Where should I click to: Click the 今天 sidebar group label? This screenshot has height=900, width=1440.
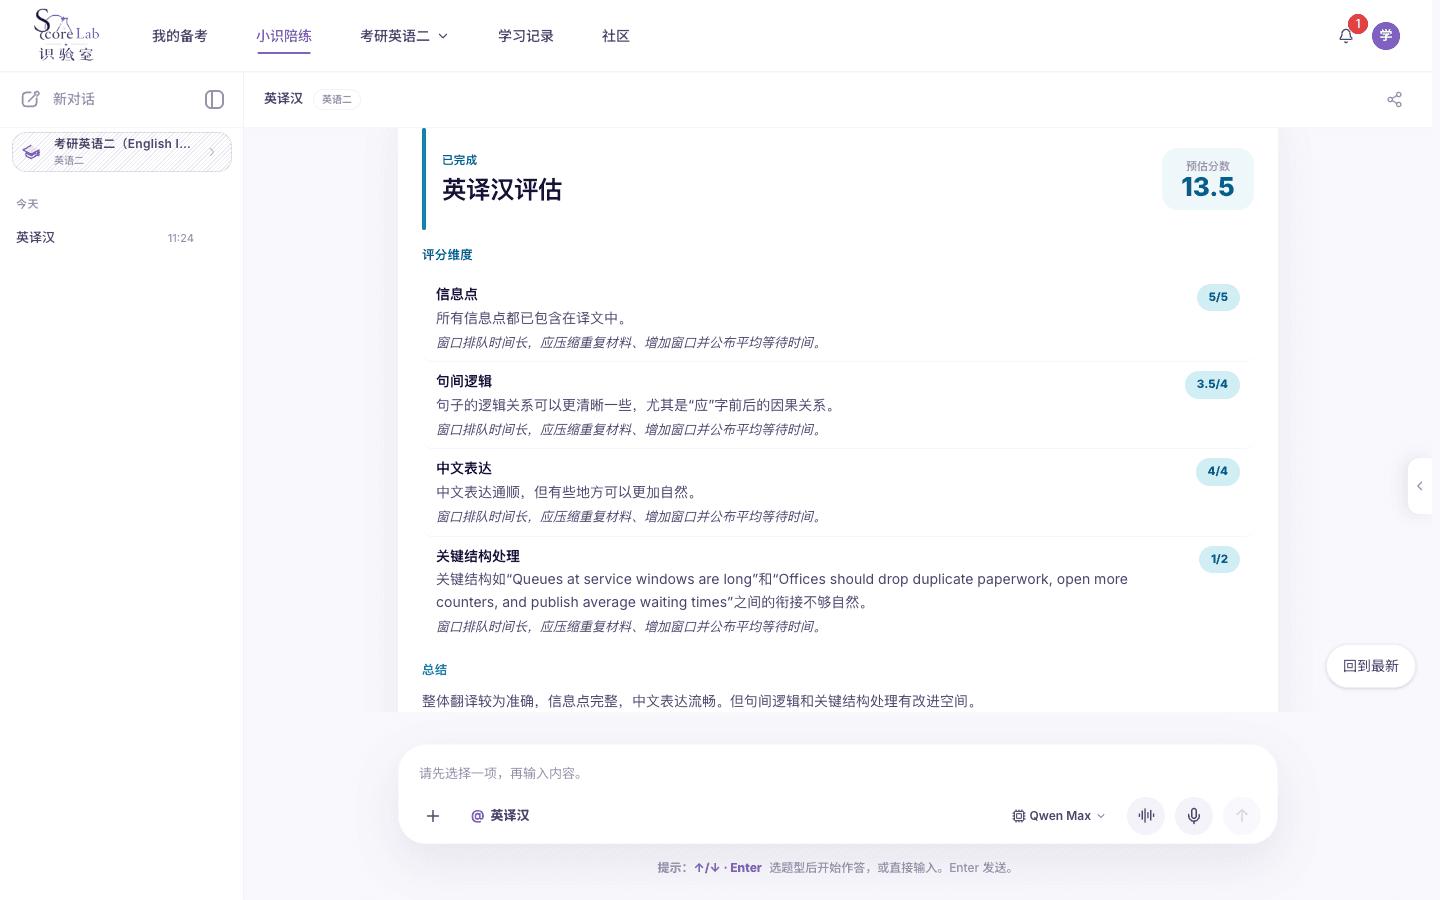coord(27,204)
